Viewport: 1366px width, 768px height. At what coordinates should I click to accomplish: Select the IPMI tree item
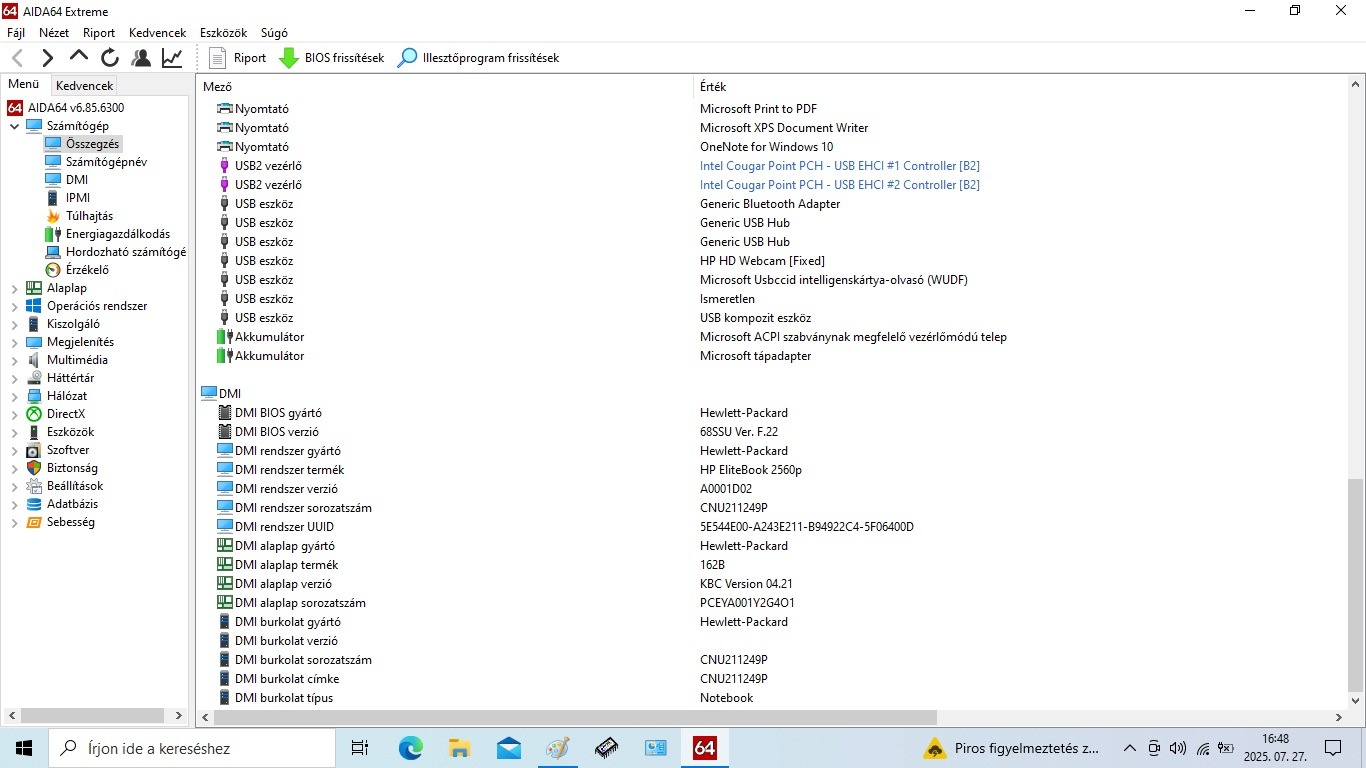78,198
